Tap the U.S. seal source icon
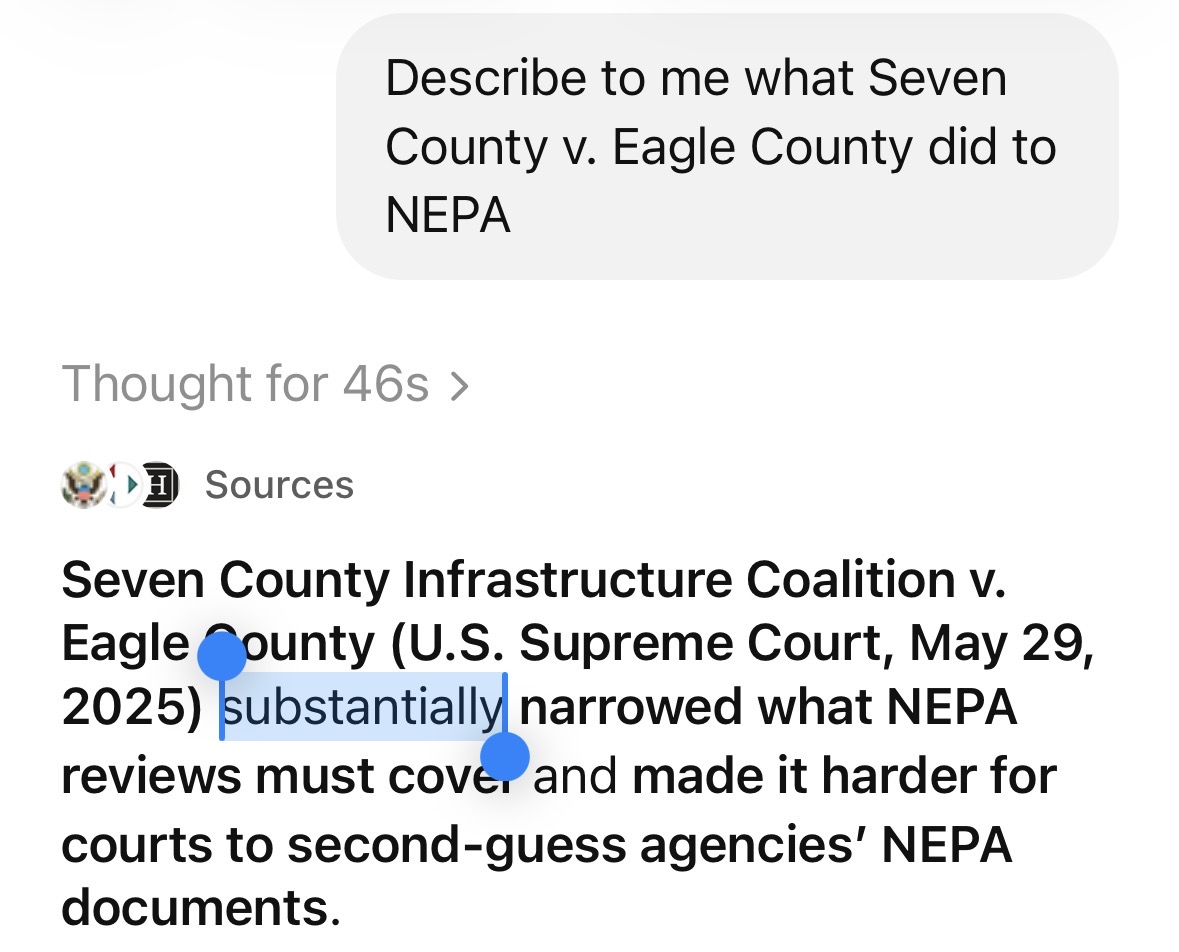Image resolution: width=1179 pixels, height=952 pixels. tap(84, 485)
